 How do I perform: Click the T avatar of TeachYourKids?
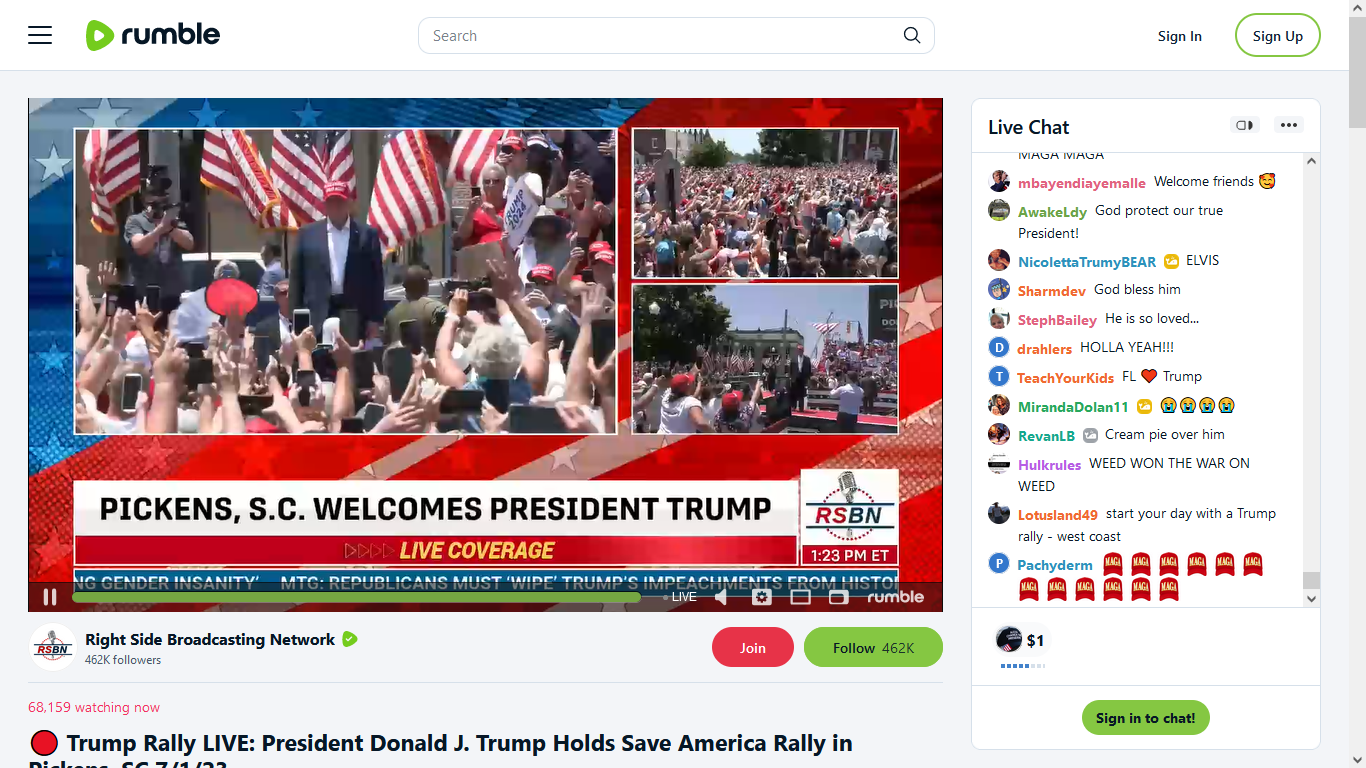coord(999,376)
